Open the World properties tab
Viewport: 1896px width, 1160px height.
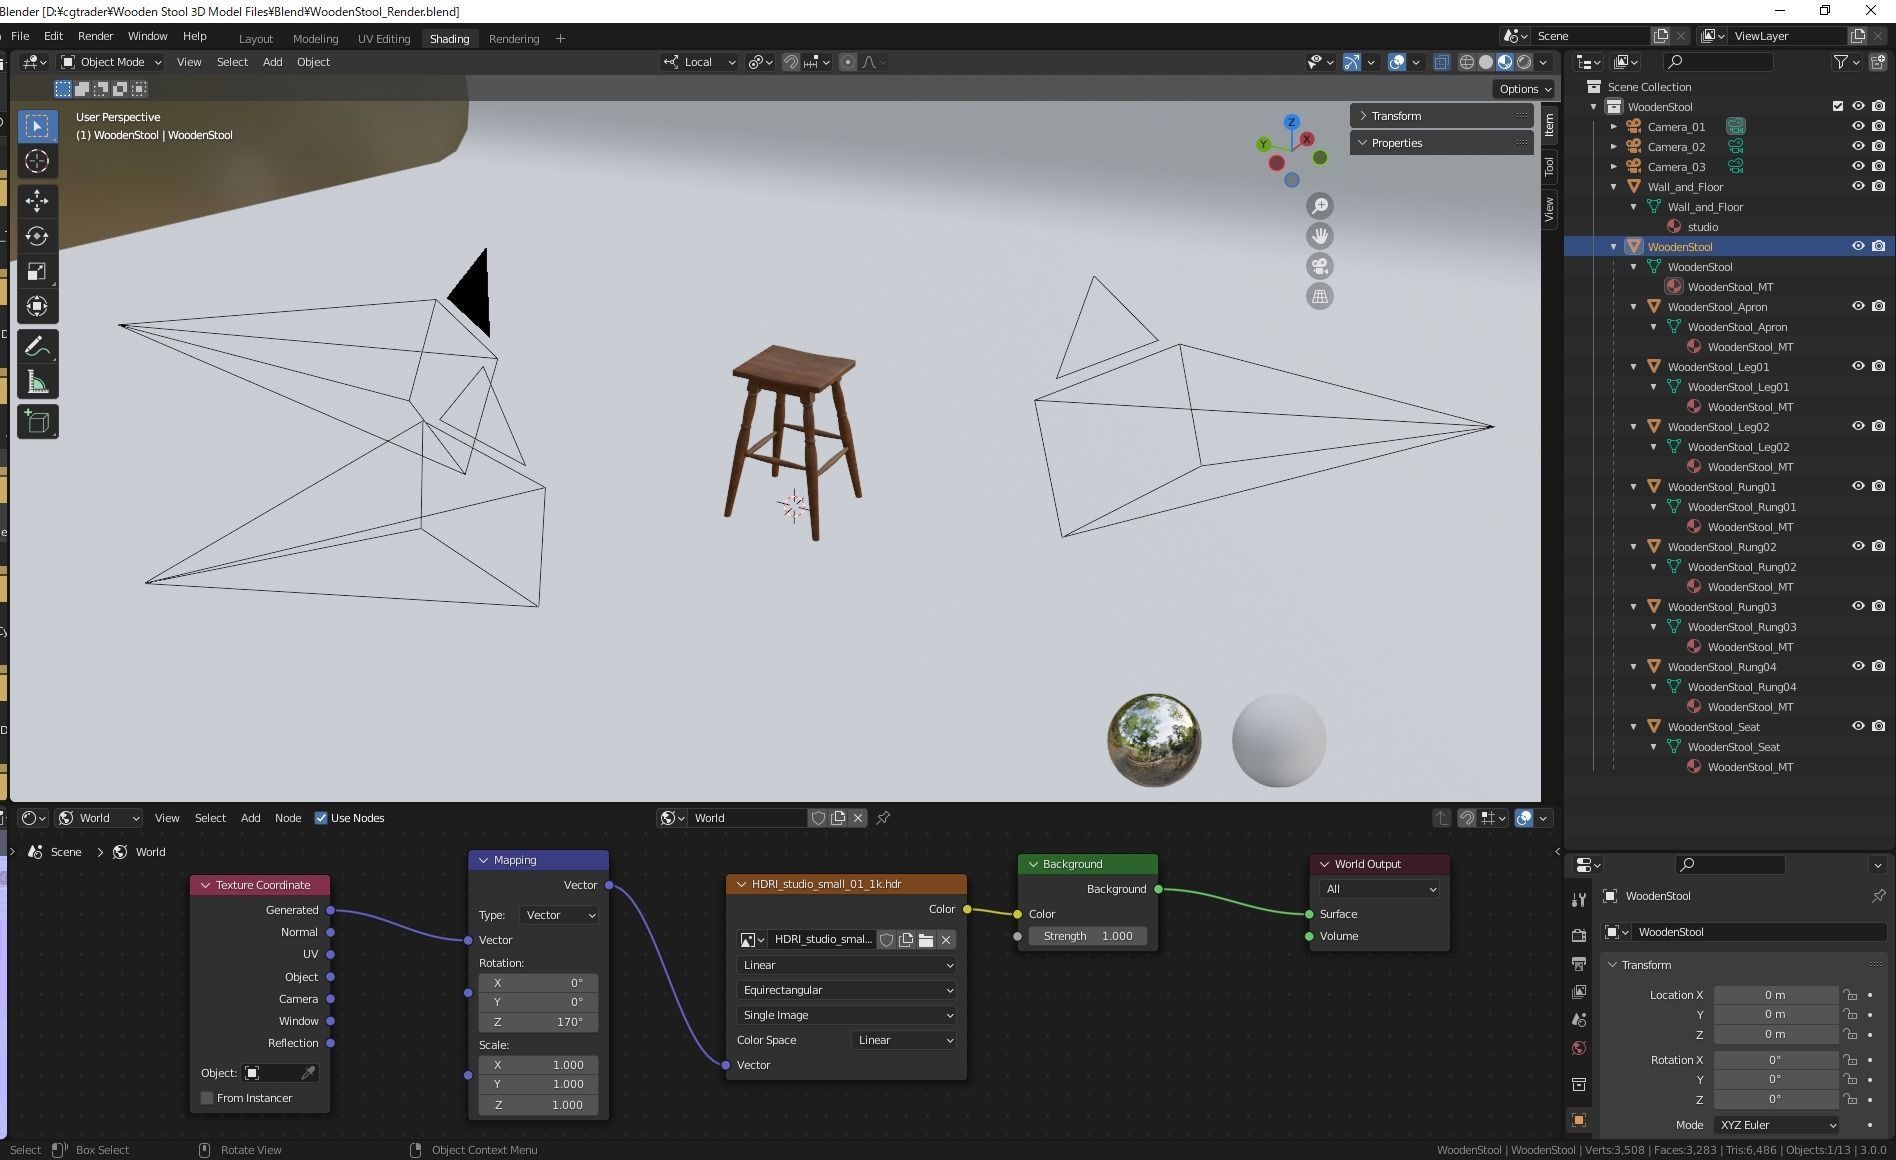point(1579,1048)
